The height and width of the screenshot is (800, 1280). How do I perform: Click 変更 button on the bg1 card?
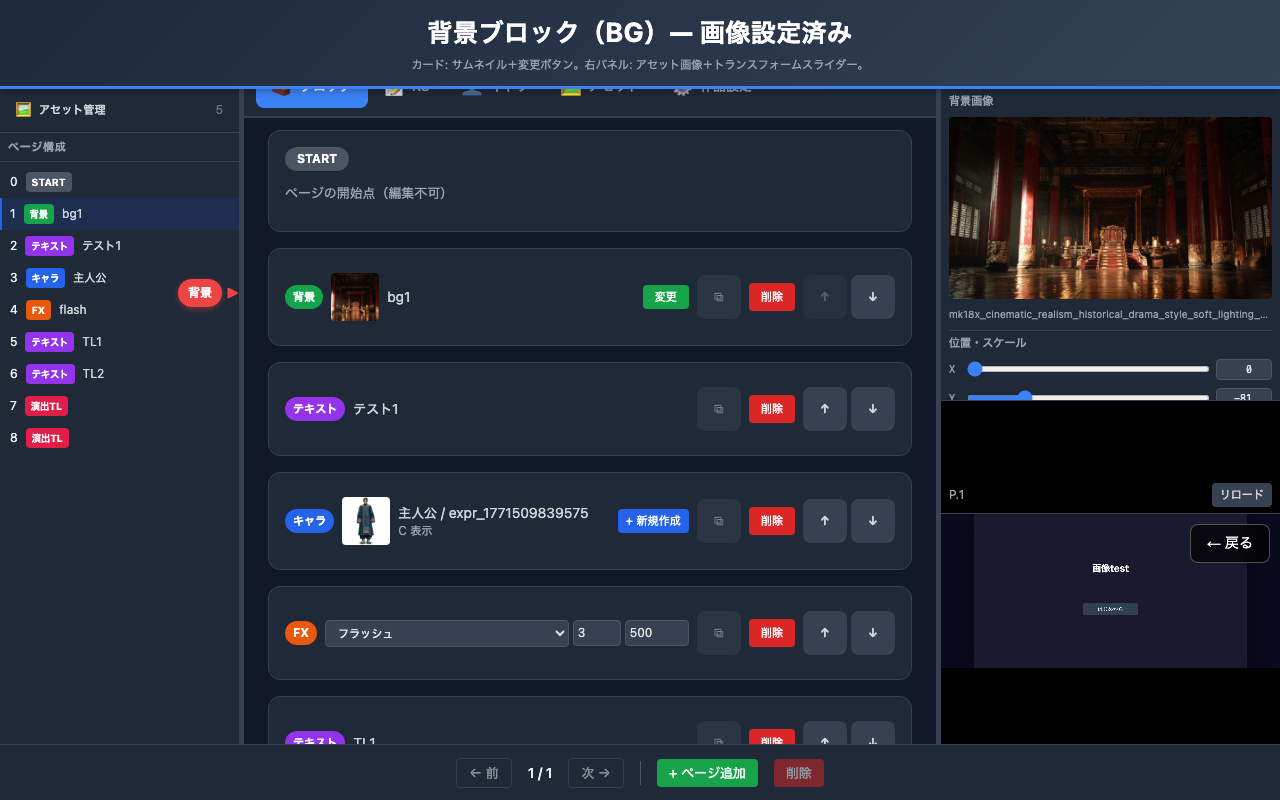pos(666,297)
